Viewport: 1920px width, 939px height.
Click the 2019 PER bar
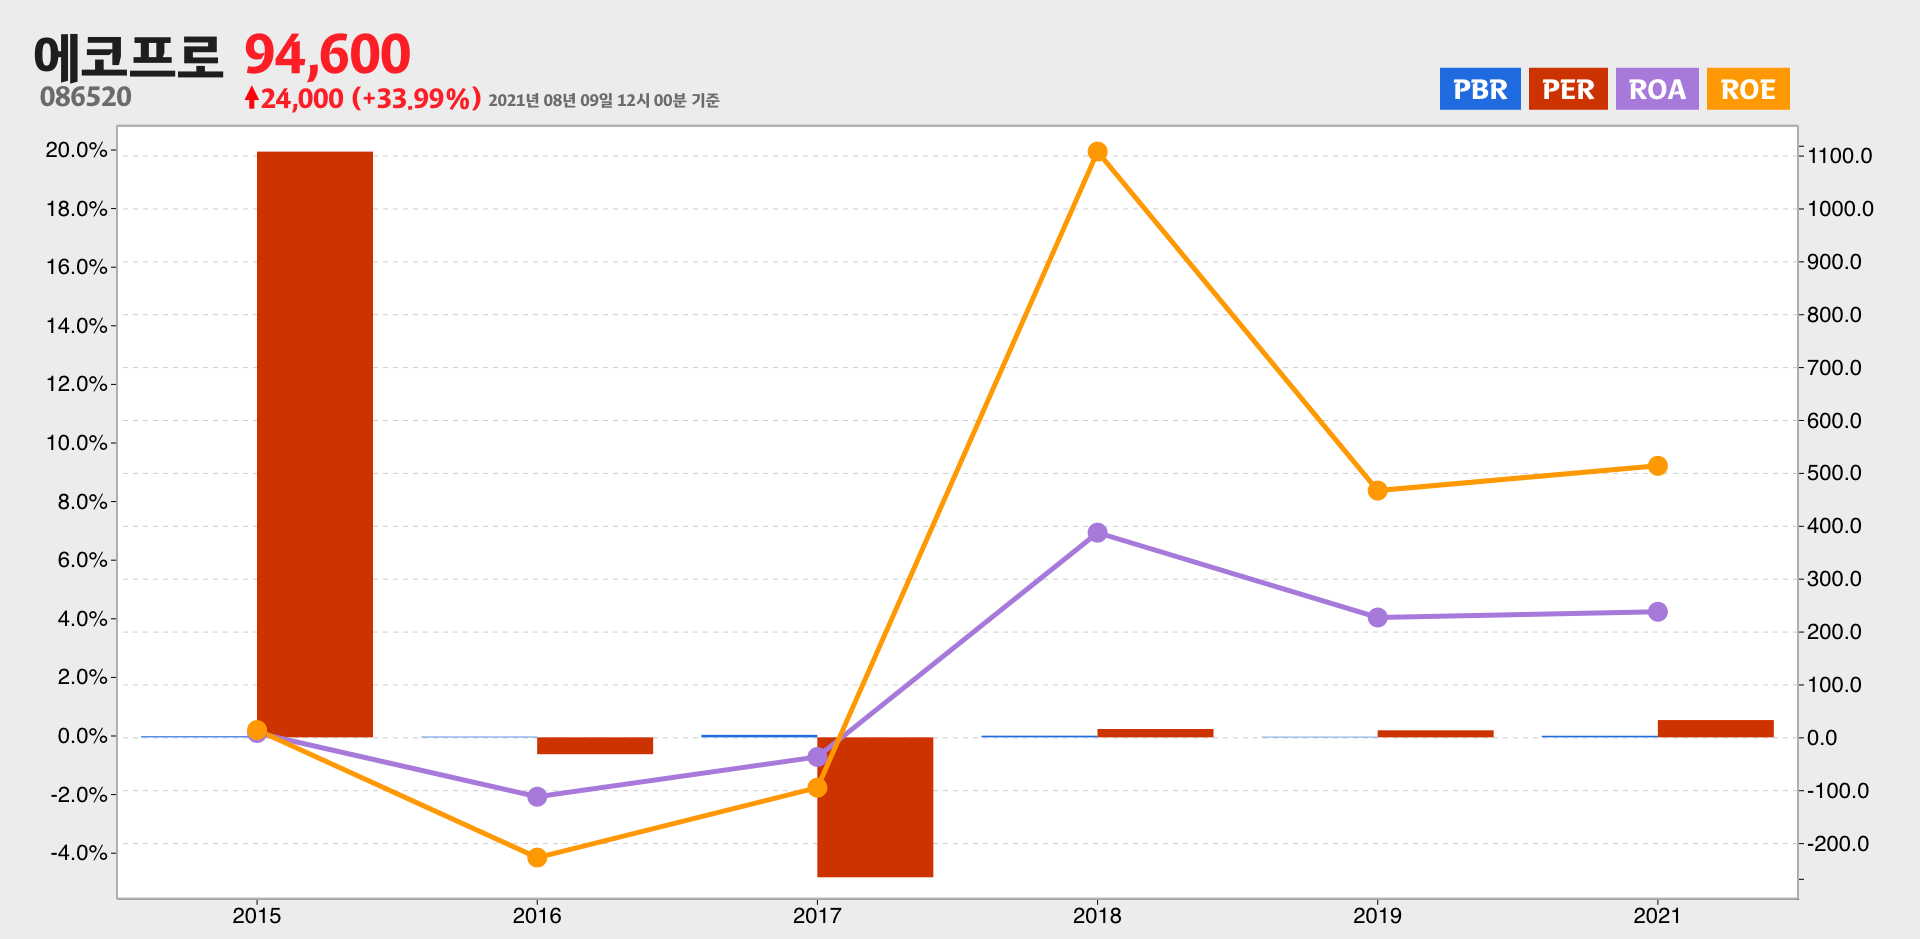click(x=1435, y=734)
